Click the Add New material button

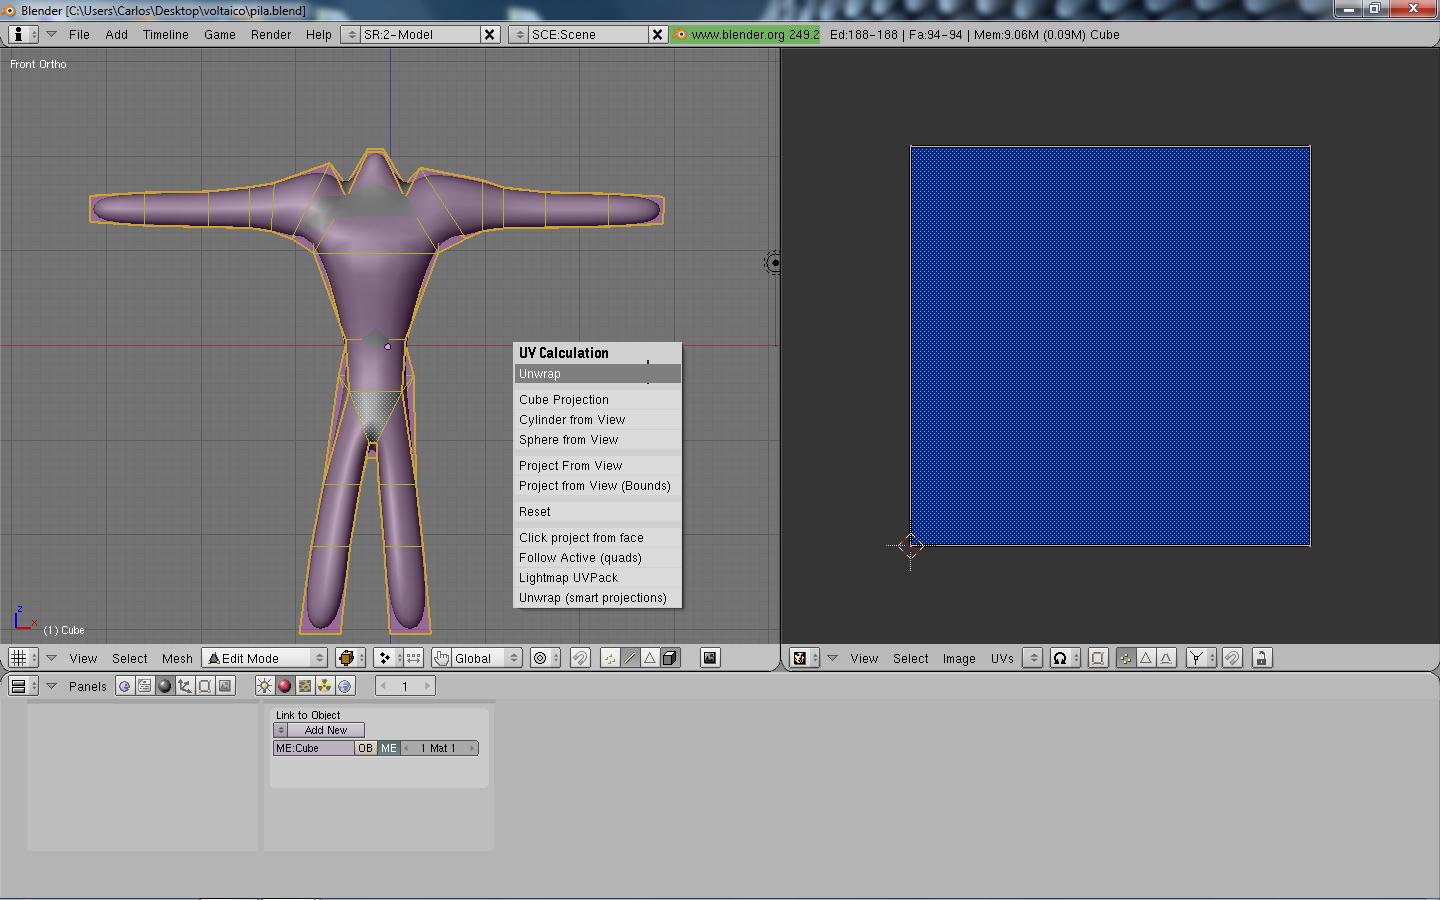[x=326, y=730]
